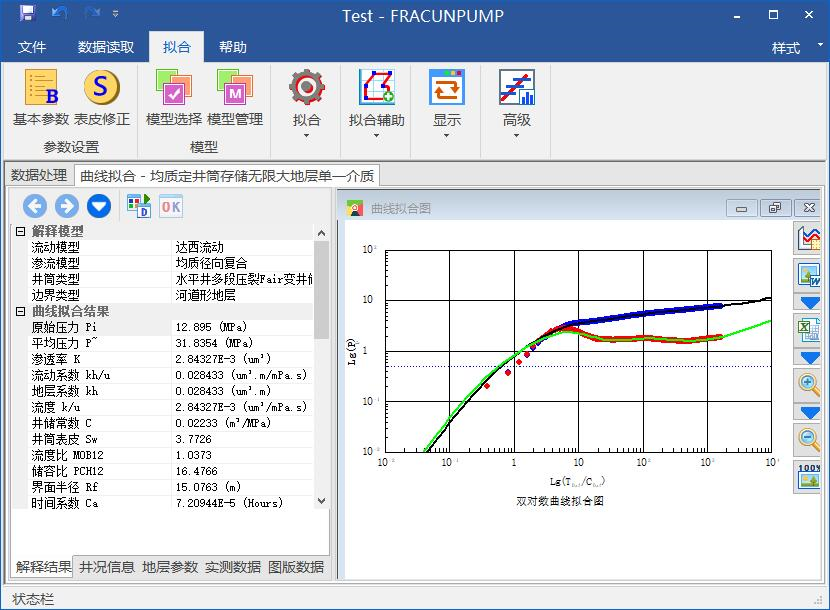Launch 模型选择 model selection
Viewport: 830px width, 610px height.
[174, 98]
